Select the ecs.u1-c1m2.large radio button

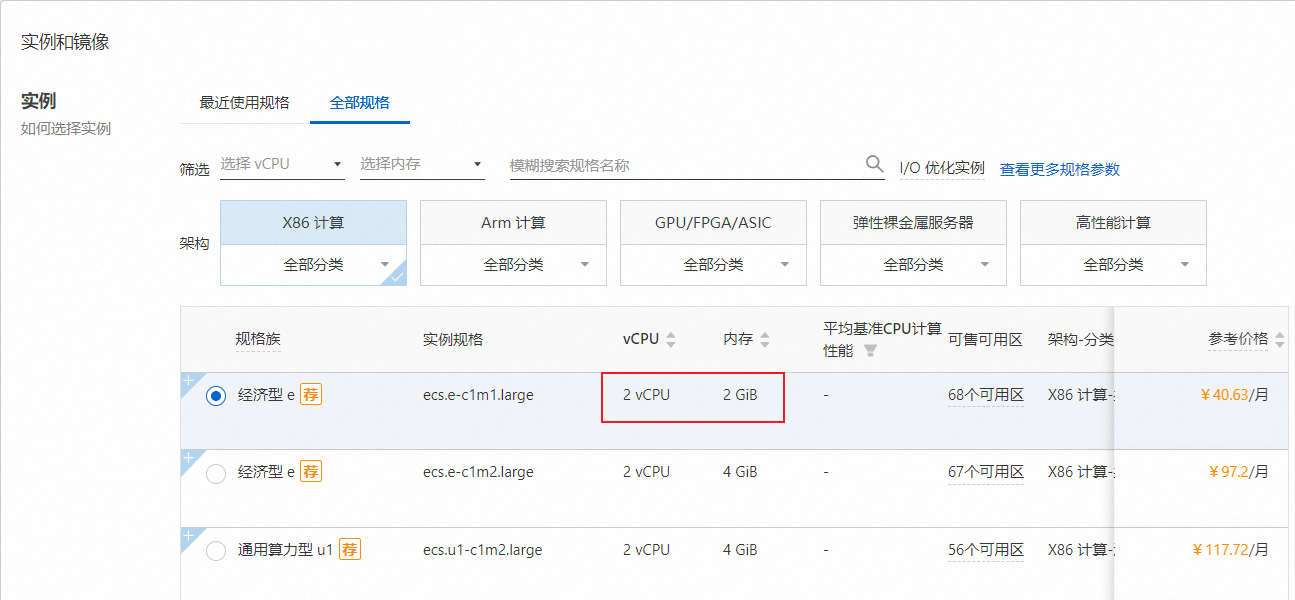(x=216, y=551)
